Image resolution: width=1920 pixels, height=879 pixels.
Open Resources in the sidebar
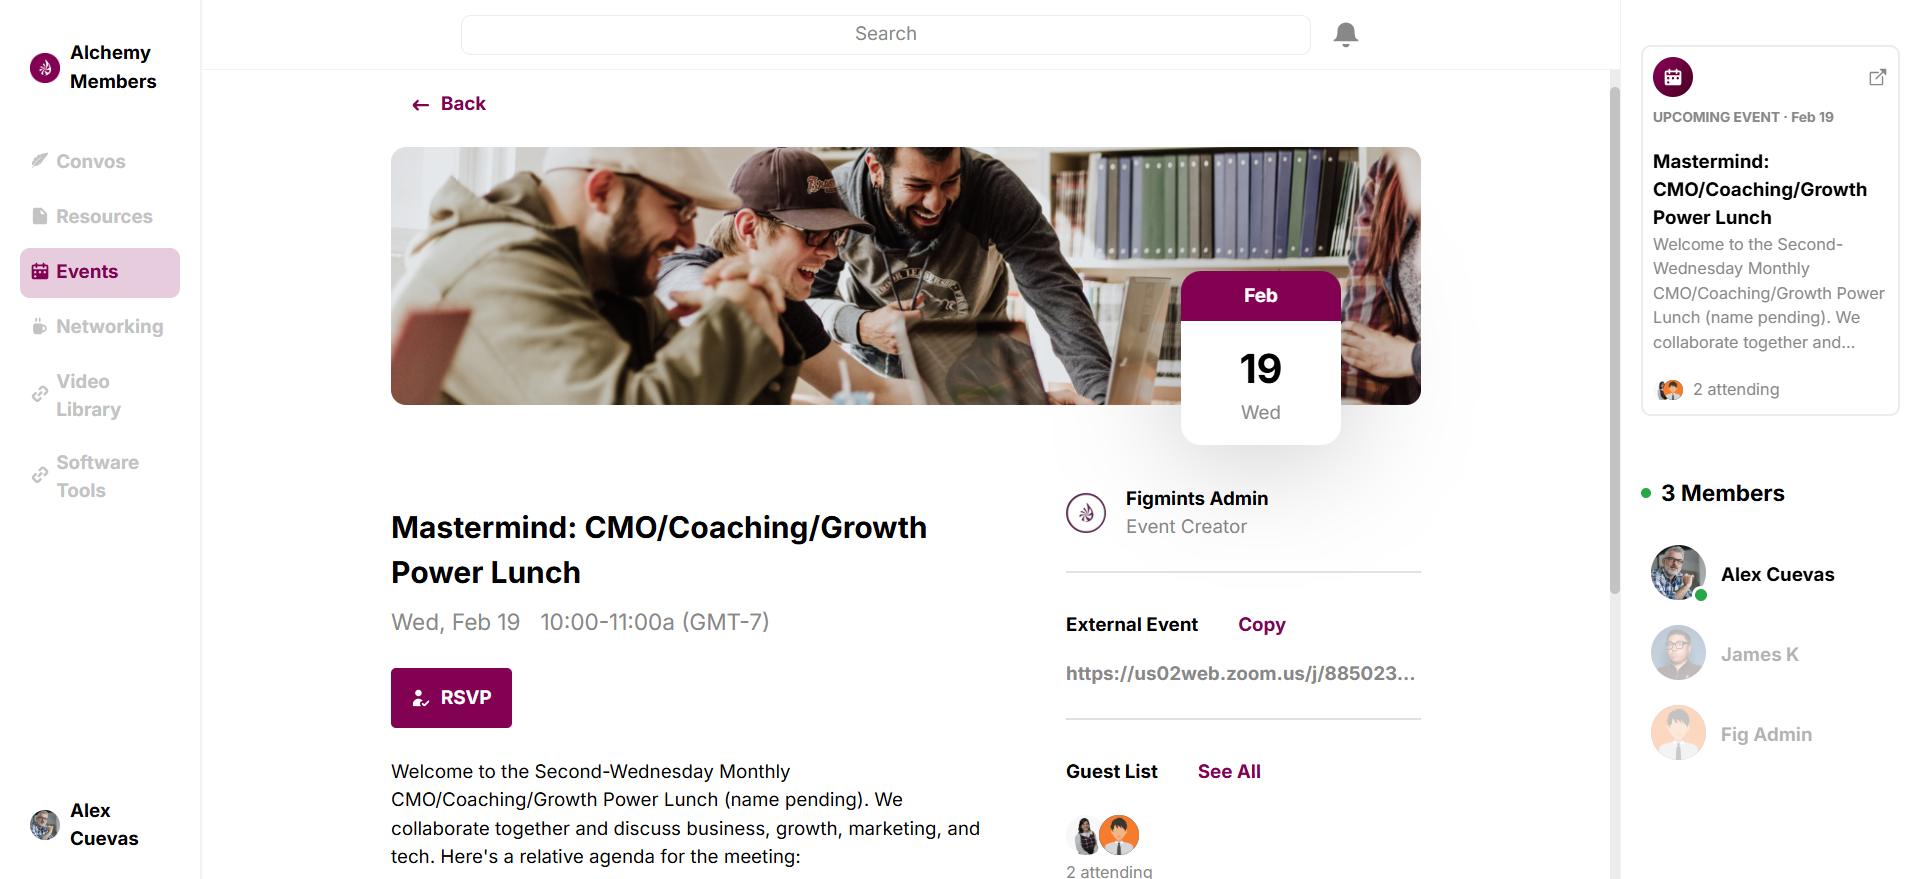pyautogui.click(x=103, y=216)
